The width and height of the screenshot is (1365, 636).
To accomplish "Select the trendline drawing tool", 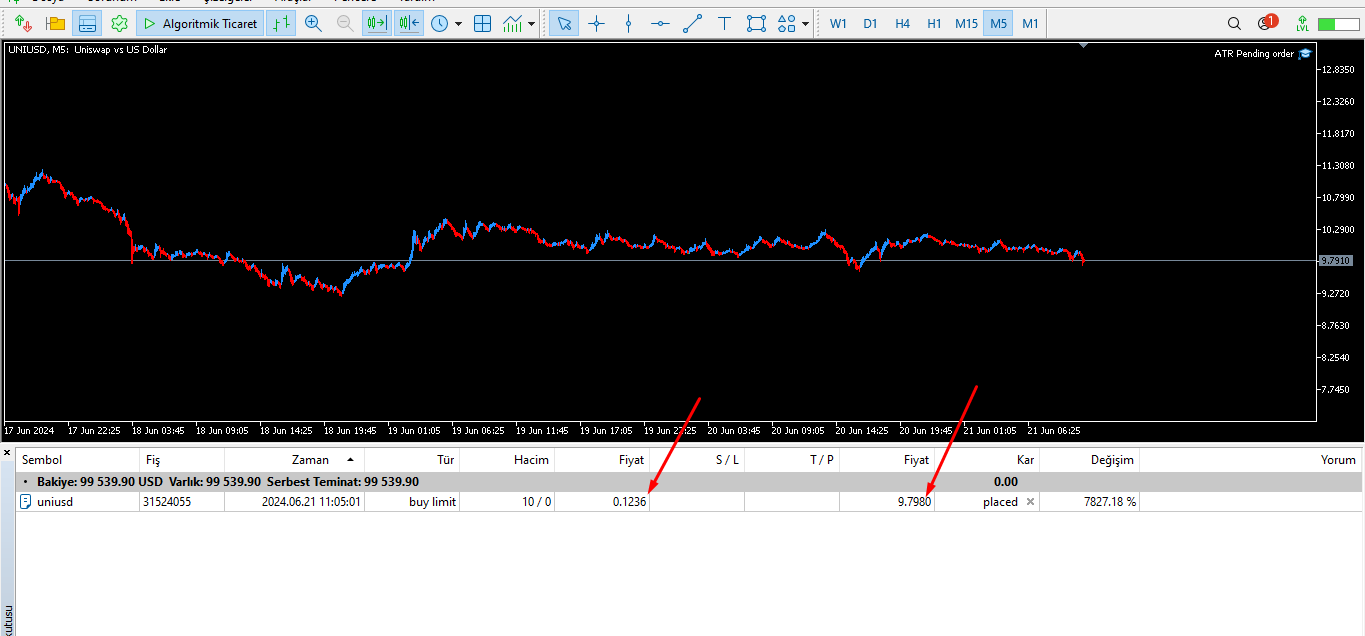I will [692, 23].
